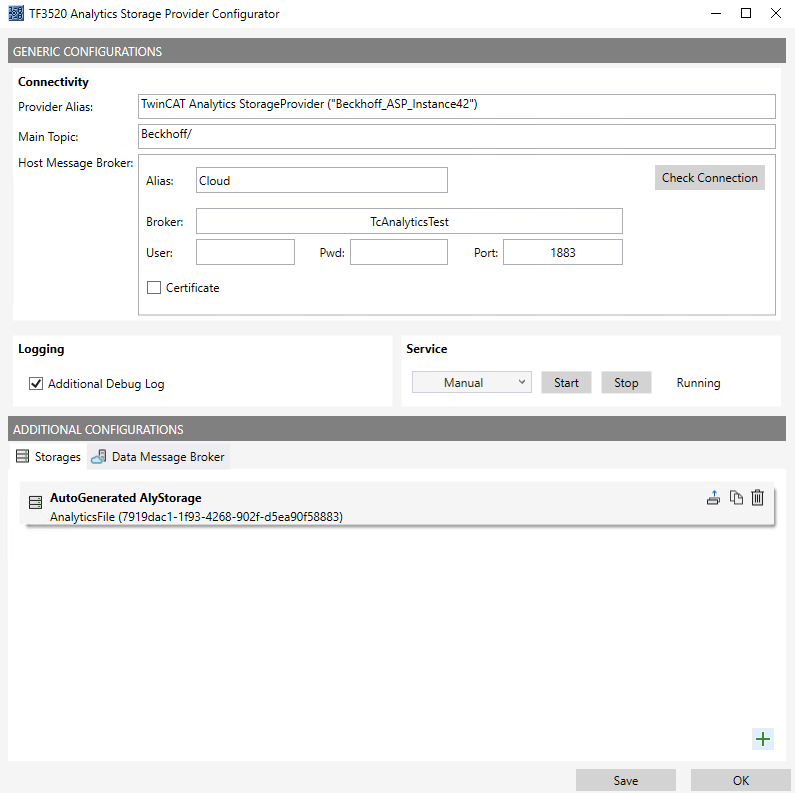Add a new storage with the green plus

(x=763, y=739)
